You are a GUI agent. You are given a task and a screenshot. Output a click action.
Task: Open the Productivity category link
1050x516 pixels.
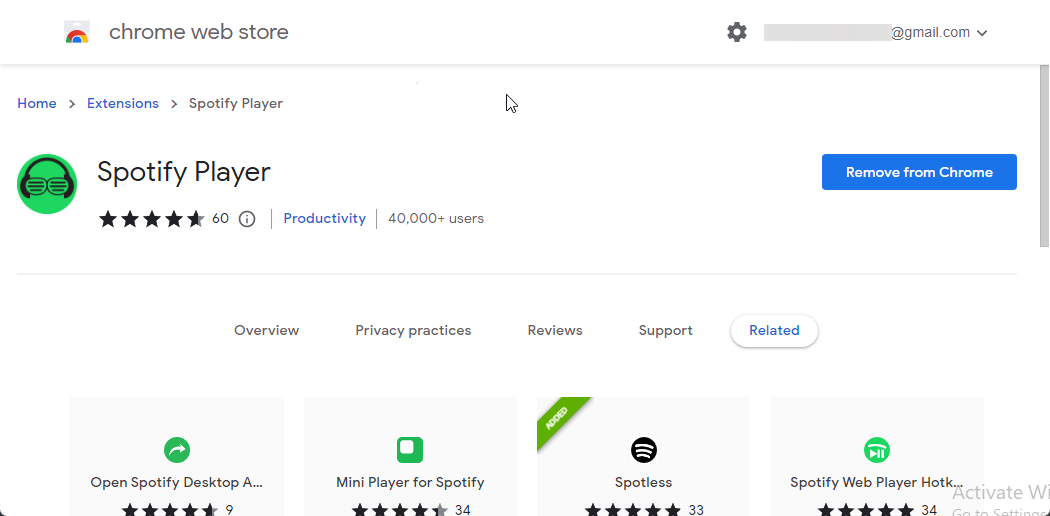pyautogui.click(x=325, y=218)
